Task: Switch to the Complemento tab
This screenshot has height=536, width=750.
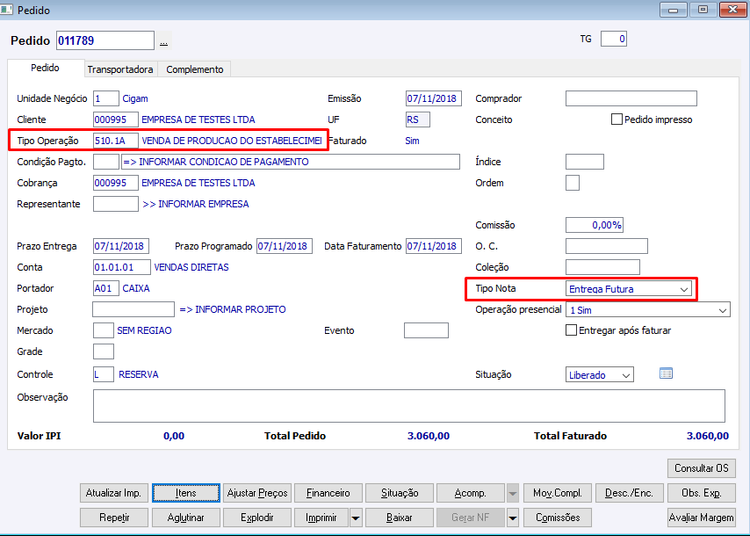Action: [x=195, y=69]
